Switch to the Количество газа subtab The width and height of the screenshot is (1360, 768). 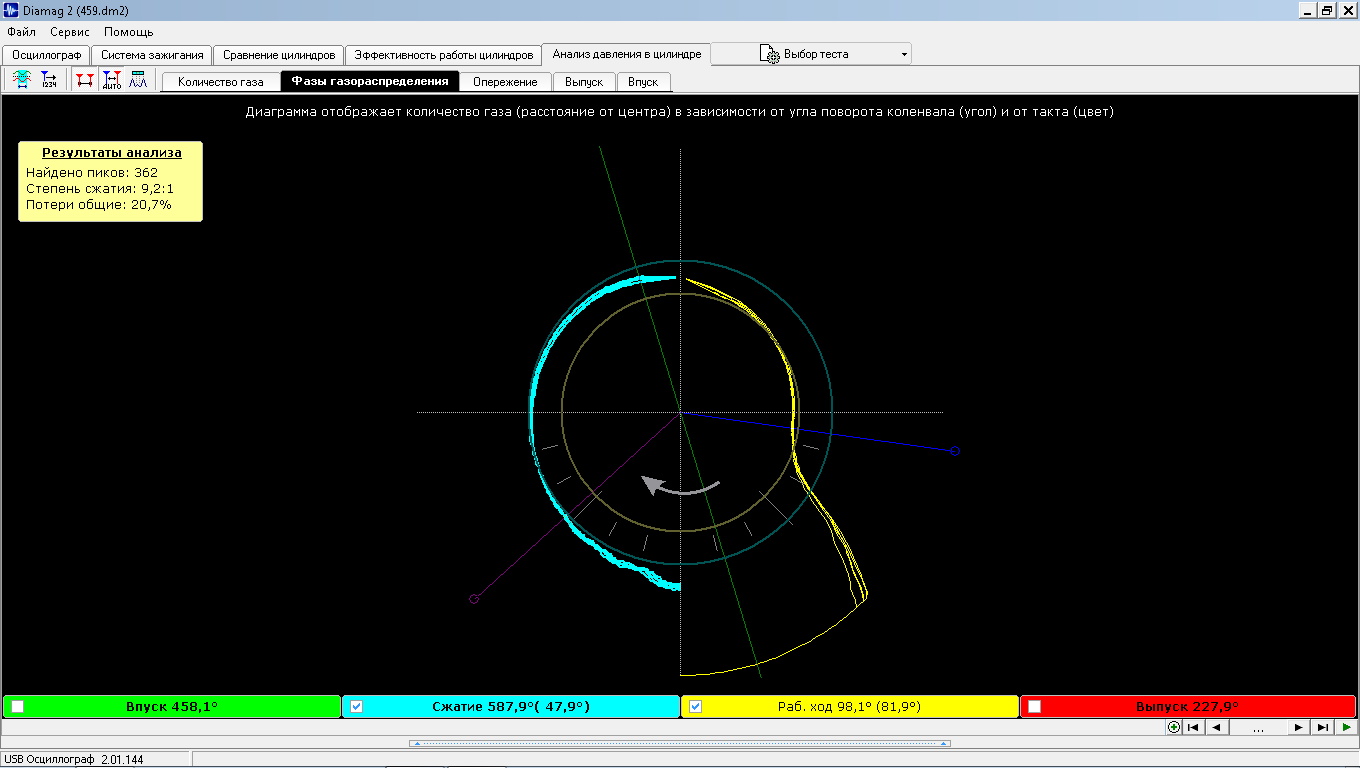pos(221,82)
